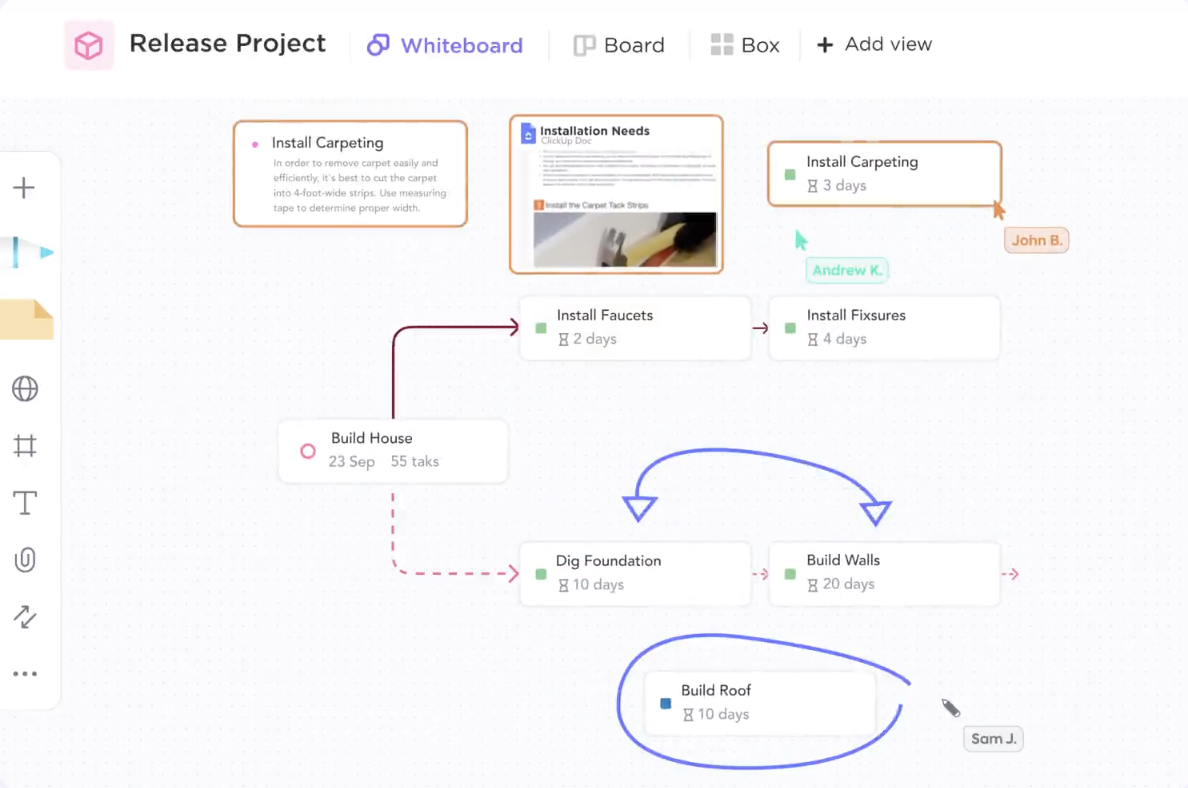The image size is (1188, 788).
Task: Select the connector arrow tool
Action: (25, 617)
